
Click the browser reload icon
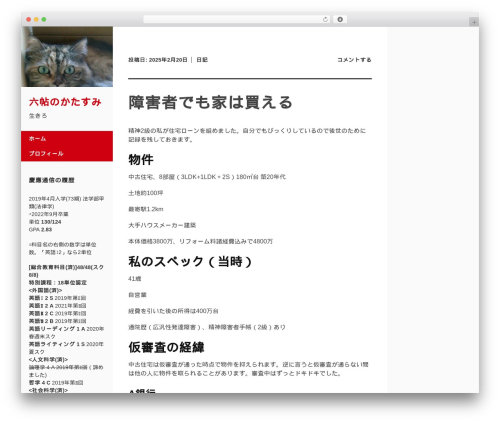point(325,19)
